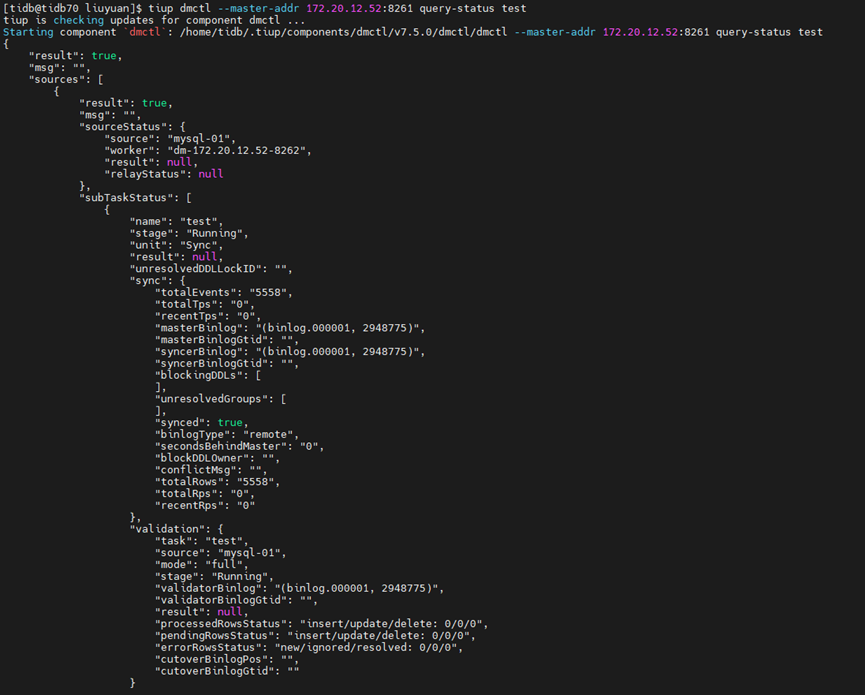Select the "cutoverBinlogPos" line

pyautogui.click(x=227, y=659)
